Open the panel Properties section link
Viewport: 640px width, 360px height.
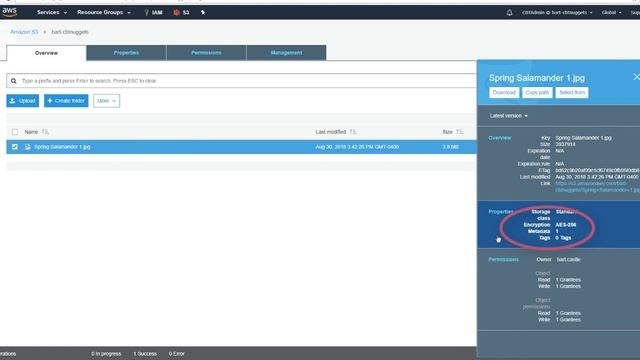(501, 212)
